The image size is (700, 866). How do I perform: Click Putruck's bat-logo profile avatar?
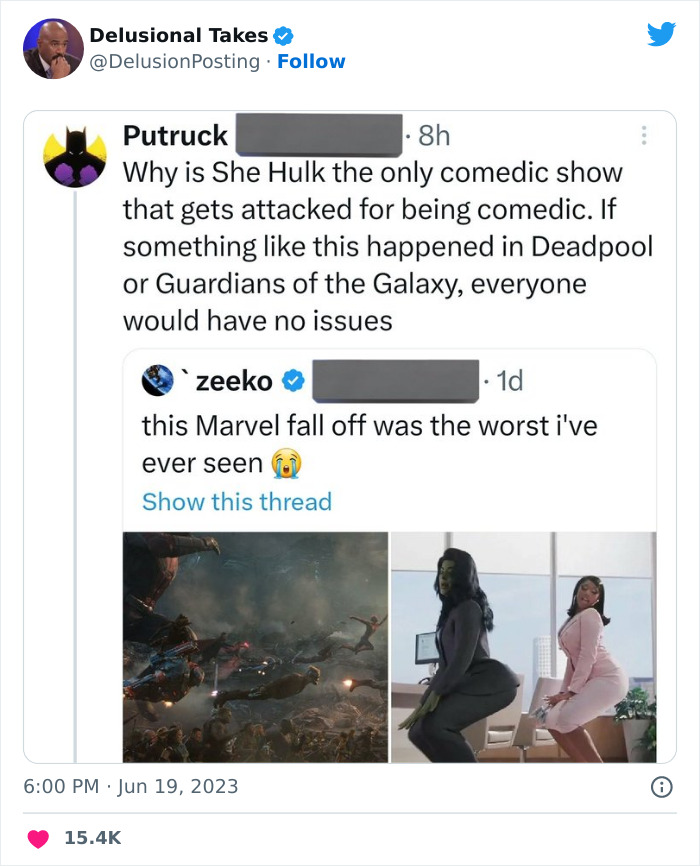(x=76, y=156)
